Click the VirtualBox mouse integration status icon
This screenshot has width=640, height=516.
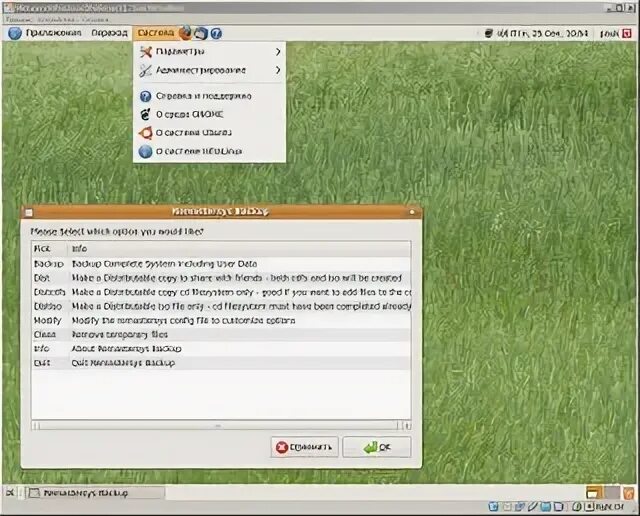click(577, 507)
